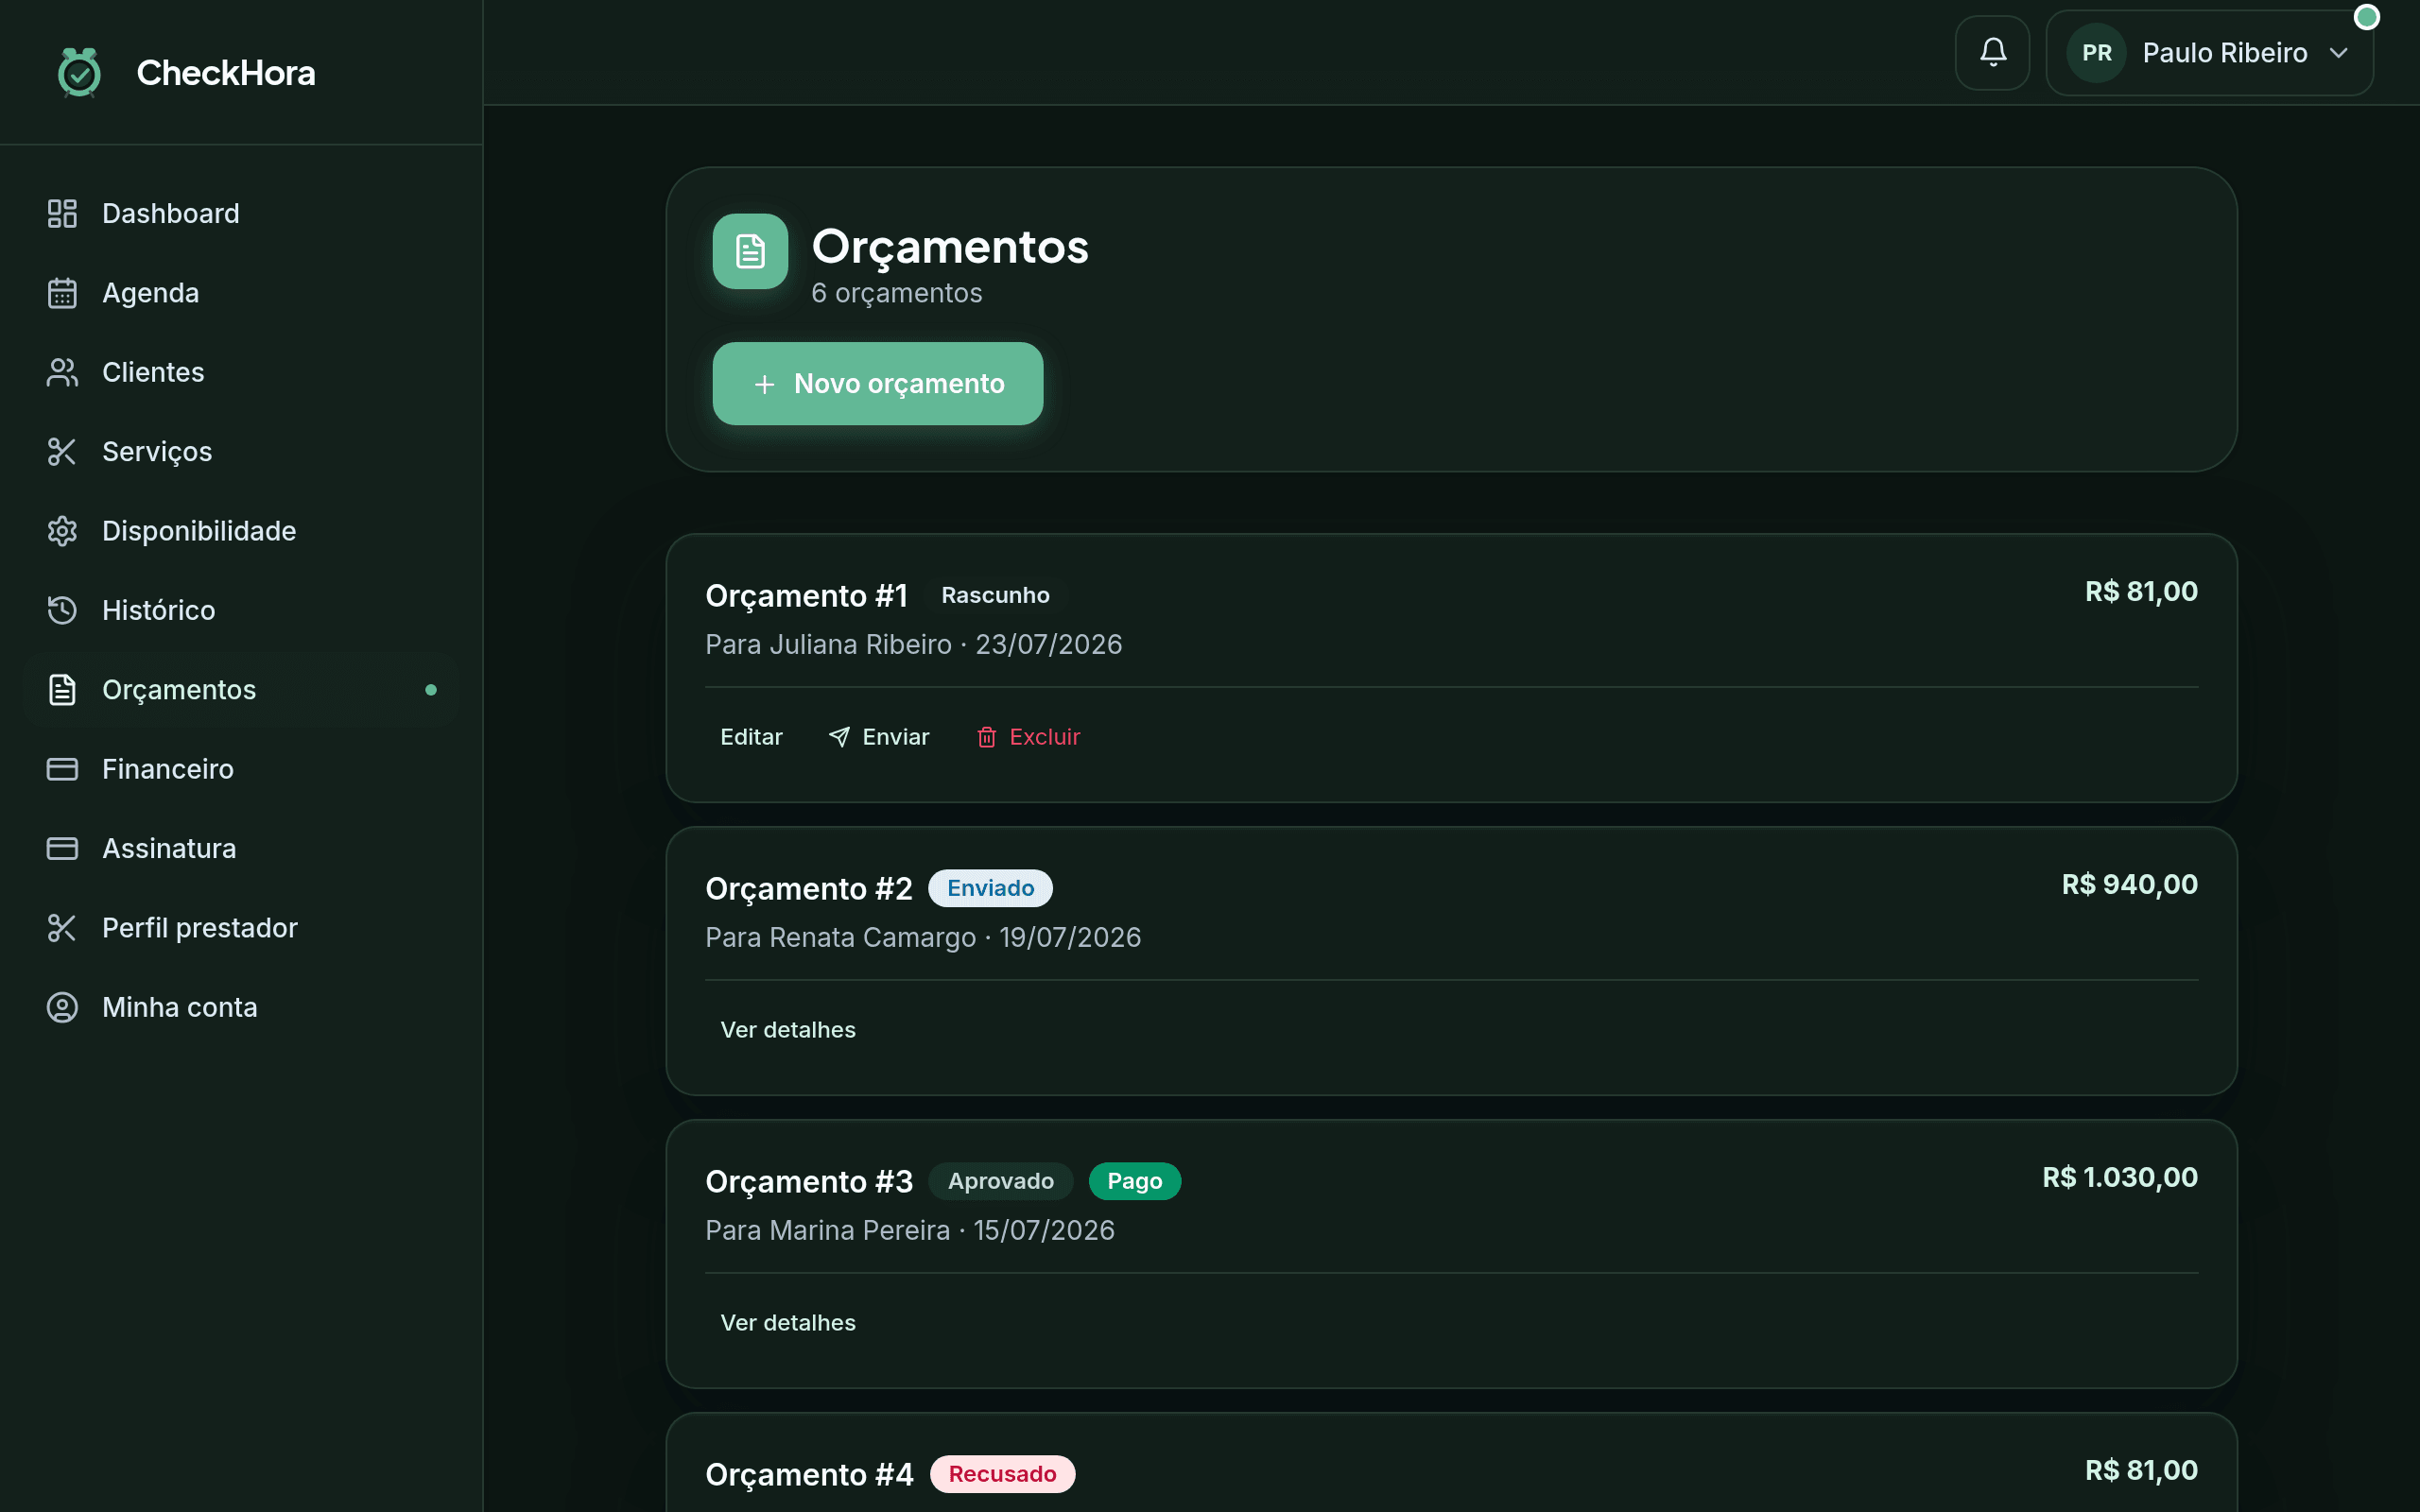
Task: Click the R$ 1.030,00 amount
Action: [x=2119, y=1177]
